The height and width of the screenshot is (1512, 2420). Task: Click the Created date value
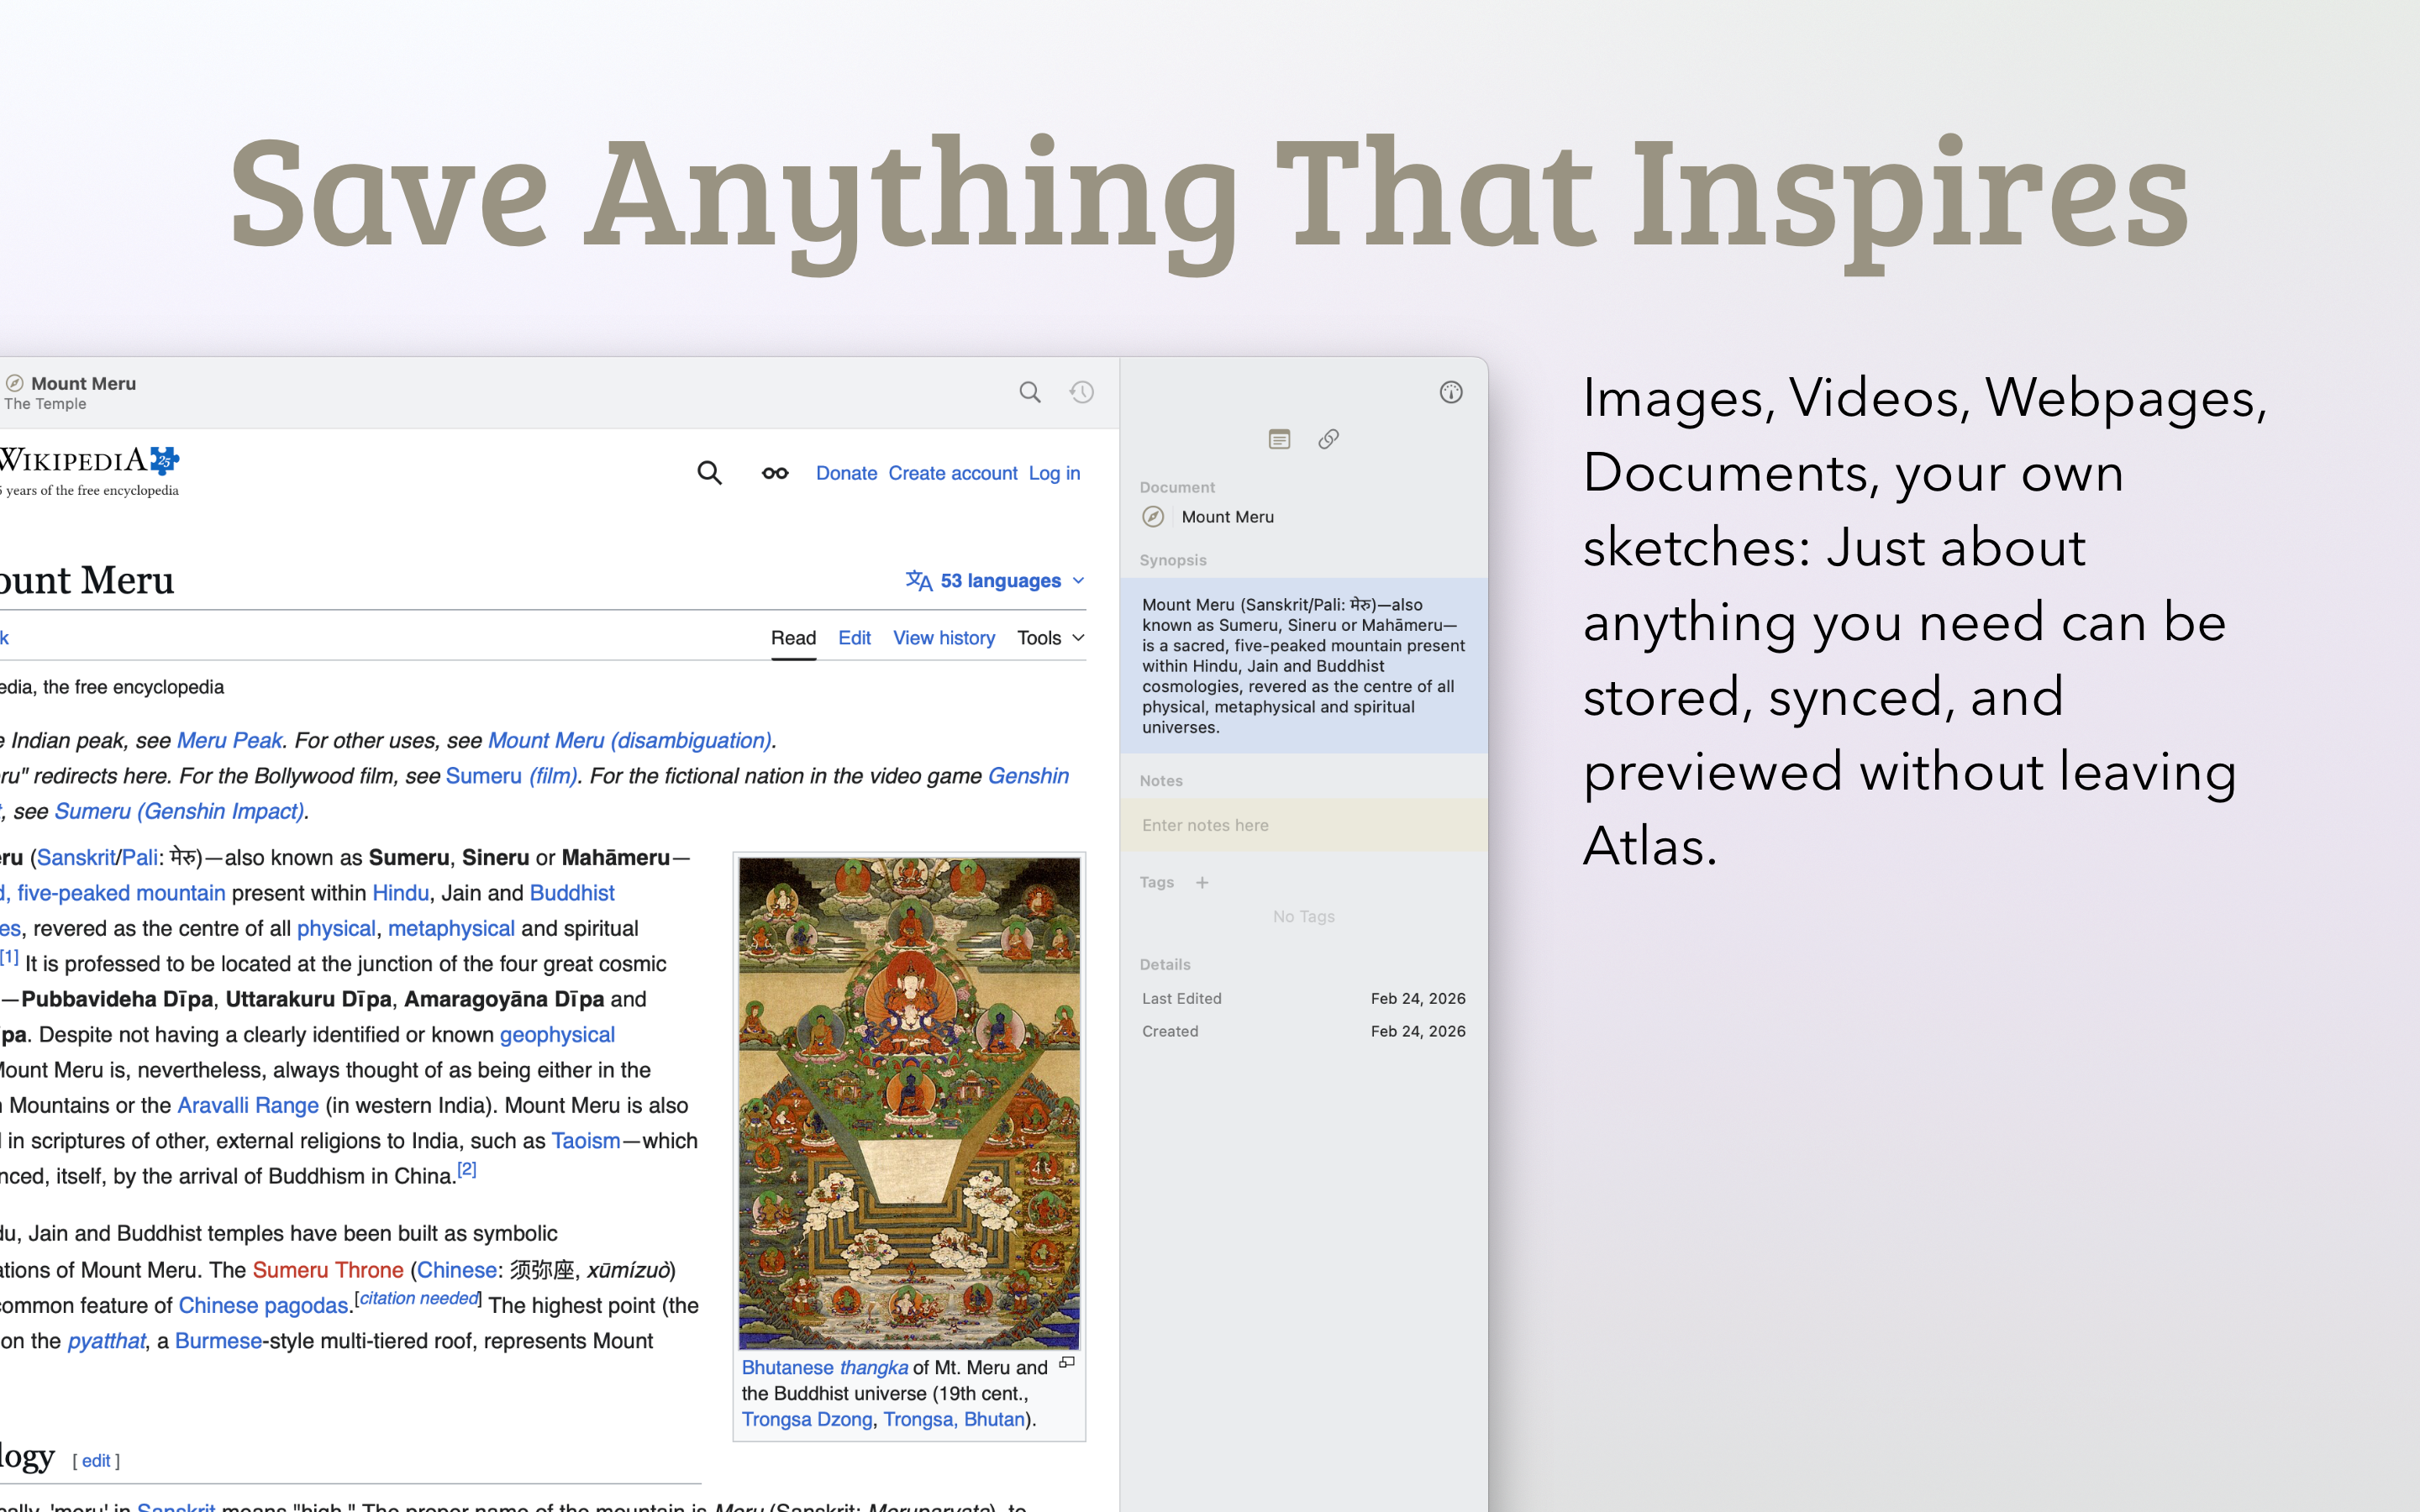pyautogui.click(x=1418, y=1031)
